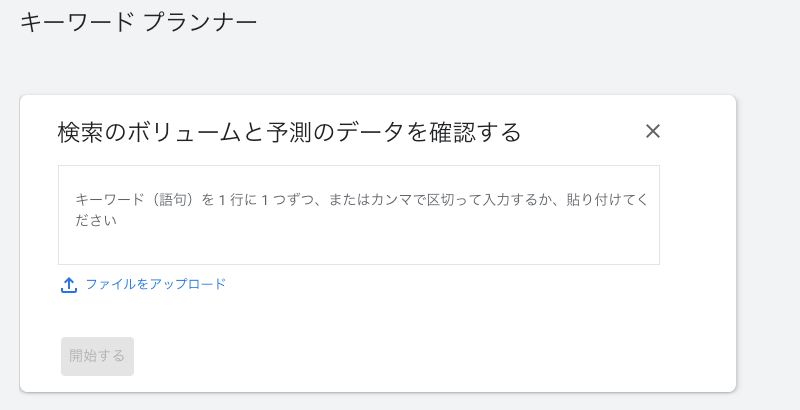Click the empty lower part of the keyword box
This screenshot has width=800, height=410.
click(359, 247)
